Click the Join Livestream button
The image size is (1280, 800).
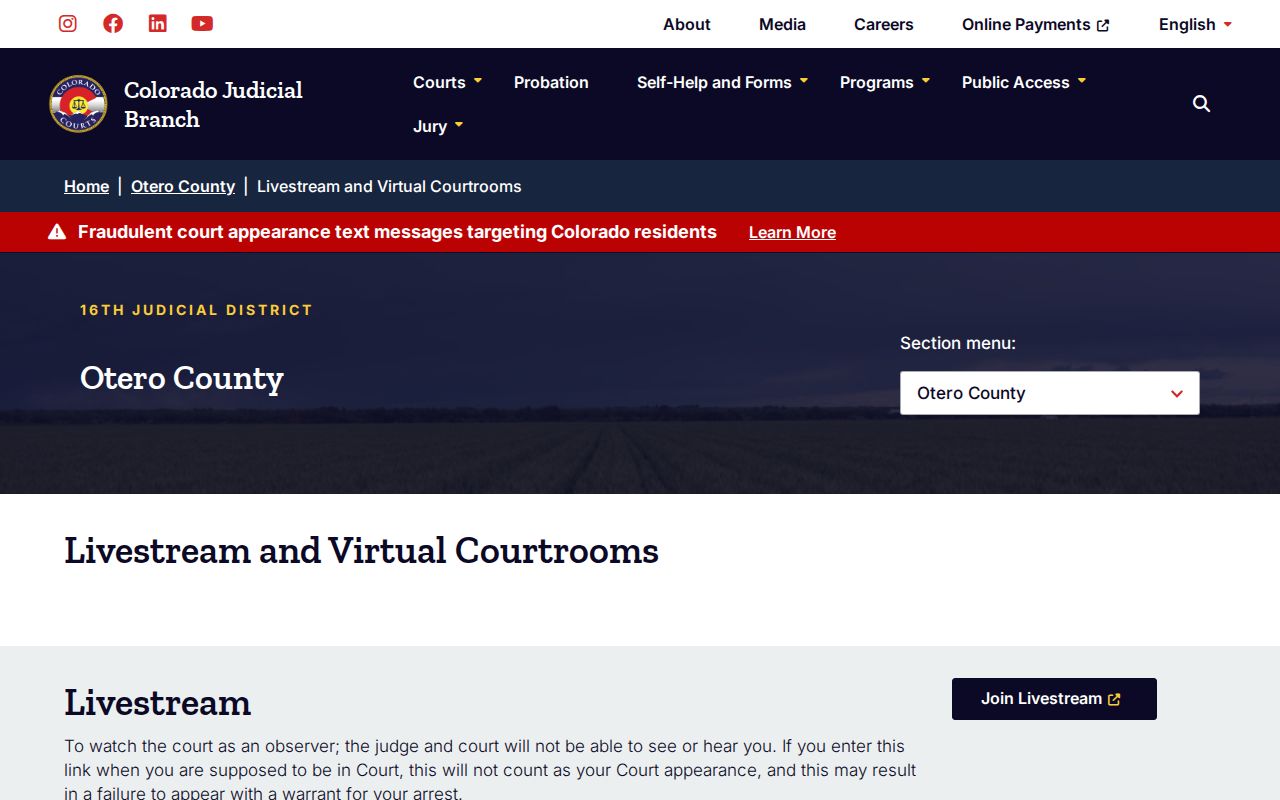click(1054, 699)
